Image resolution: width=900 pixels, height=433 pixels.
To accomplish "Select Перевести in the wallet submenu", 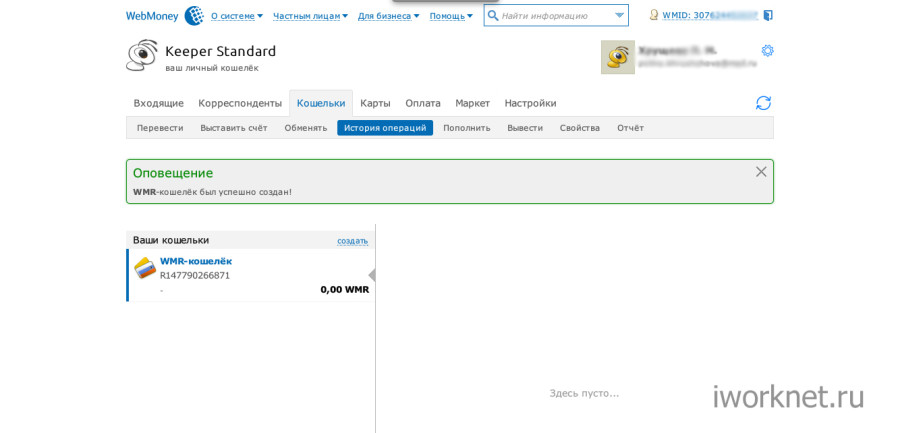I will coord(160,128).
